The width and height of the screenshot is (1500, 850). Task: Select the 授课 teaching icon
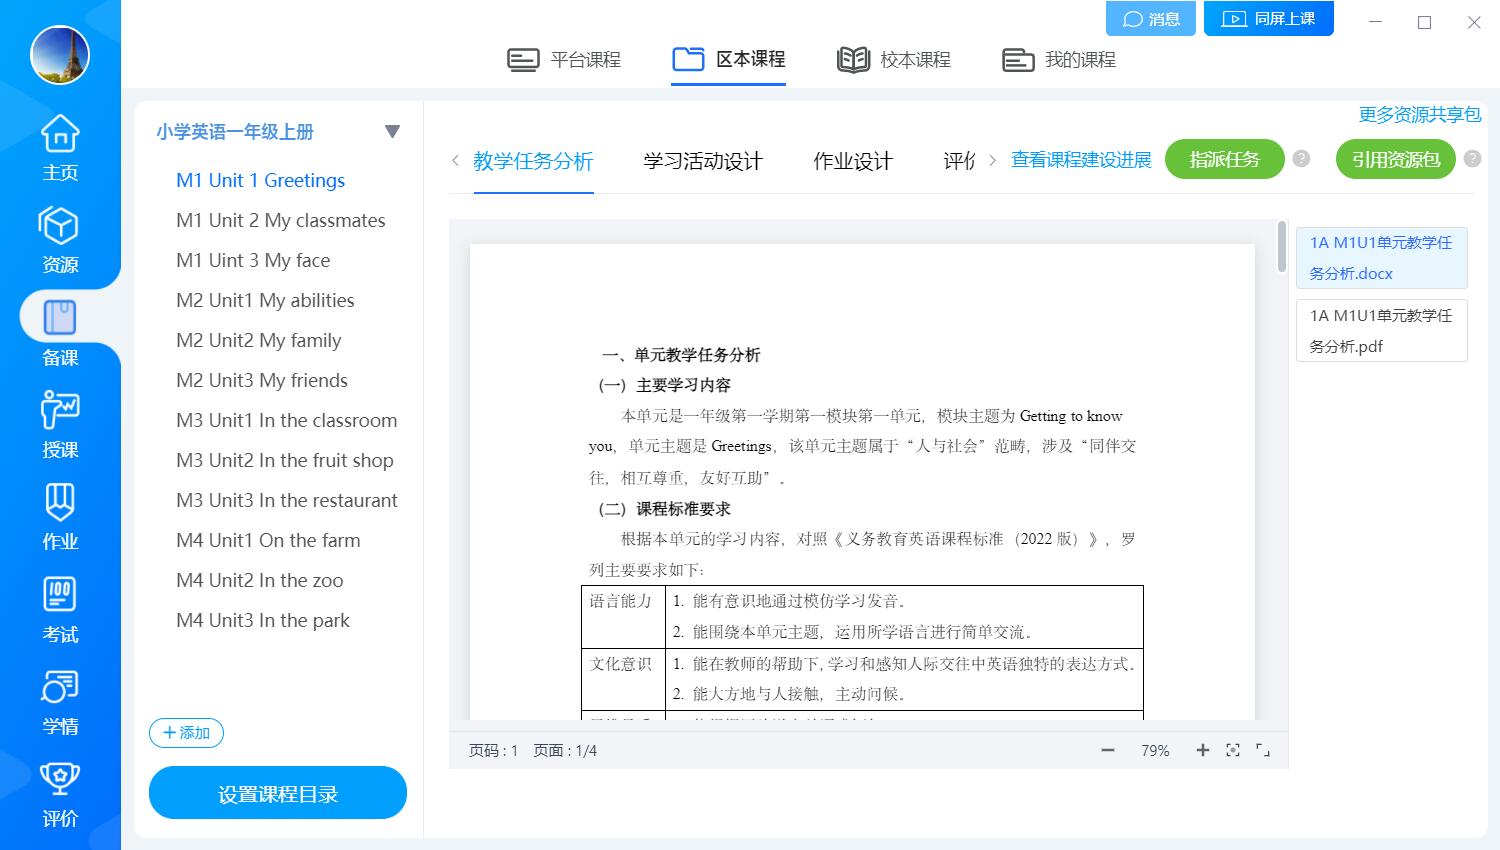[x=60, y=424]
